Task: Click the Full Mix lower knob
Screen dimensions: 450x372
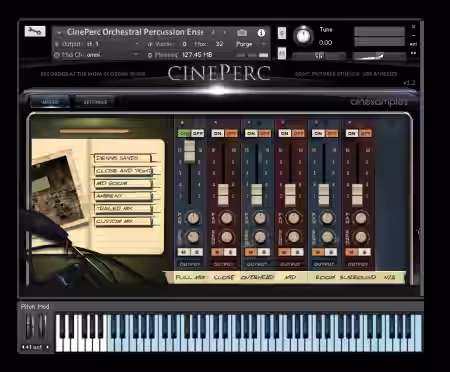Action: click(193, 237)
